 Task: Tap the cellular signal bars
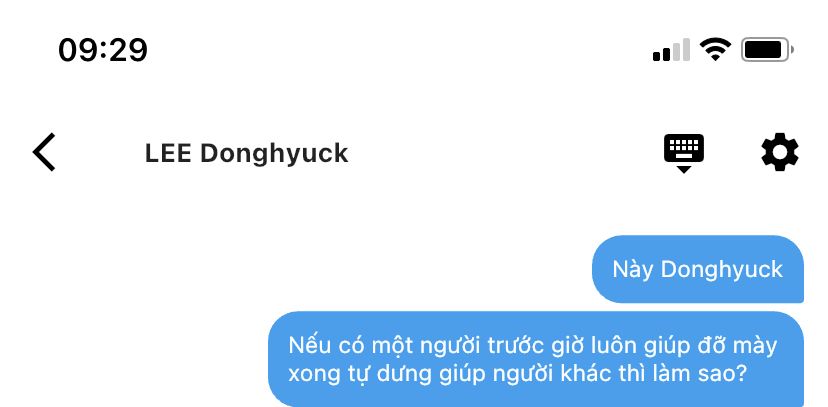click(x=671, y=50)
